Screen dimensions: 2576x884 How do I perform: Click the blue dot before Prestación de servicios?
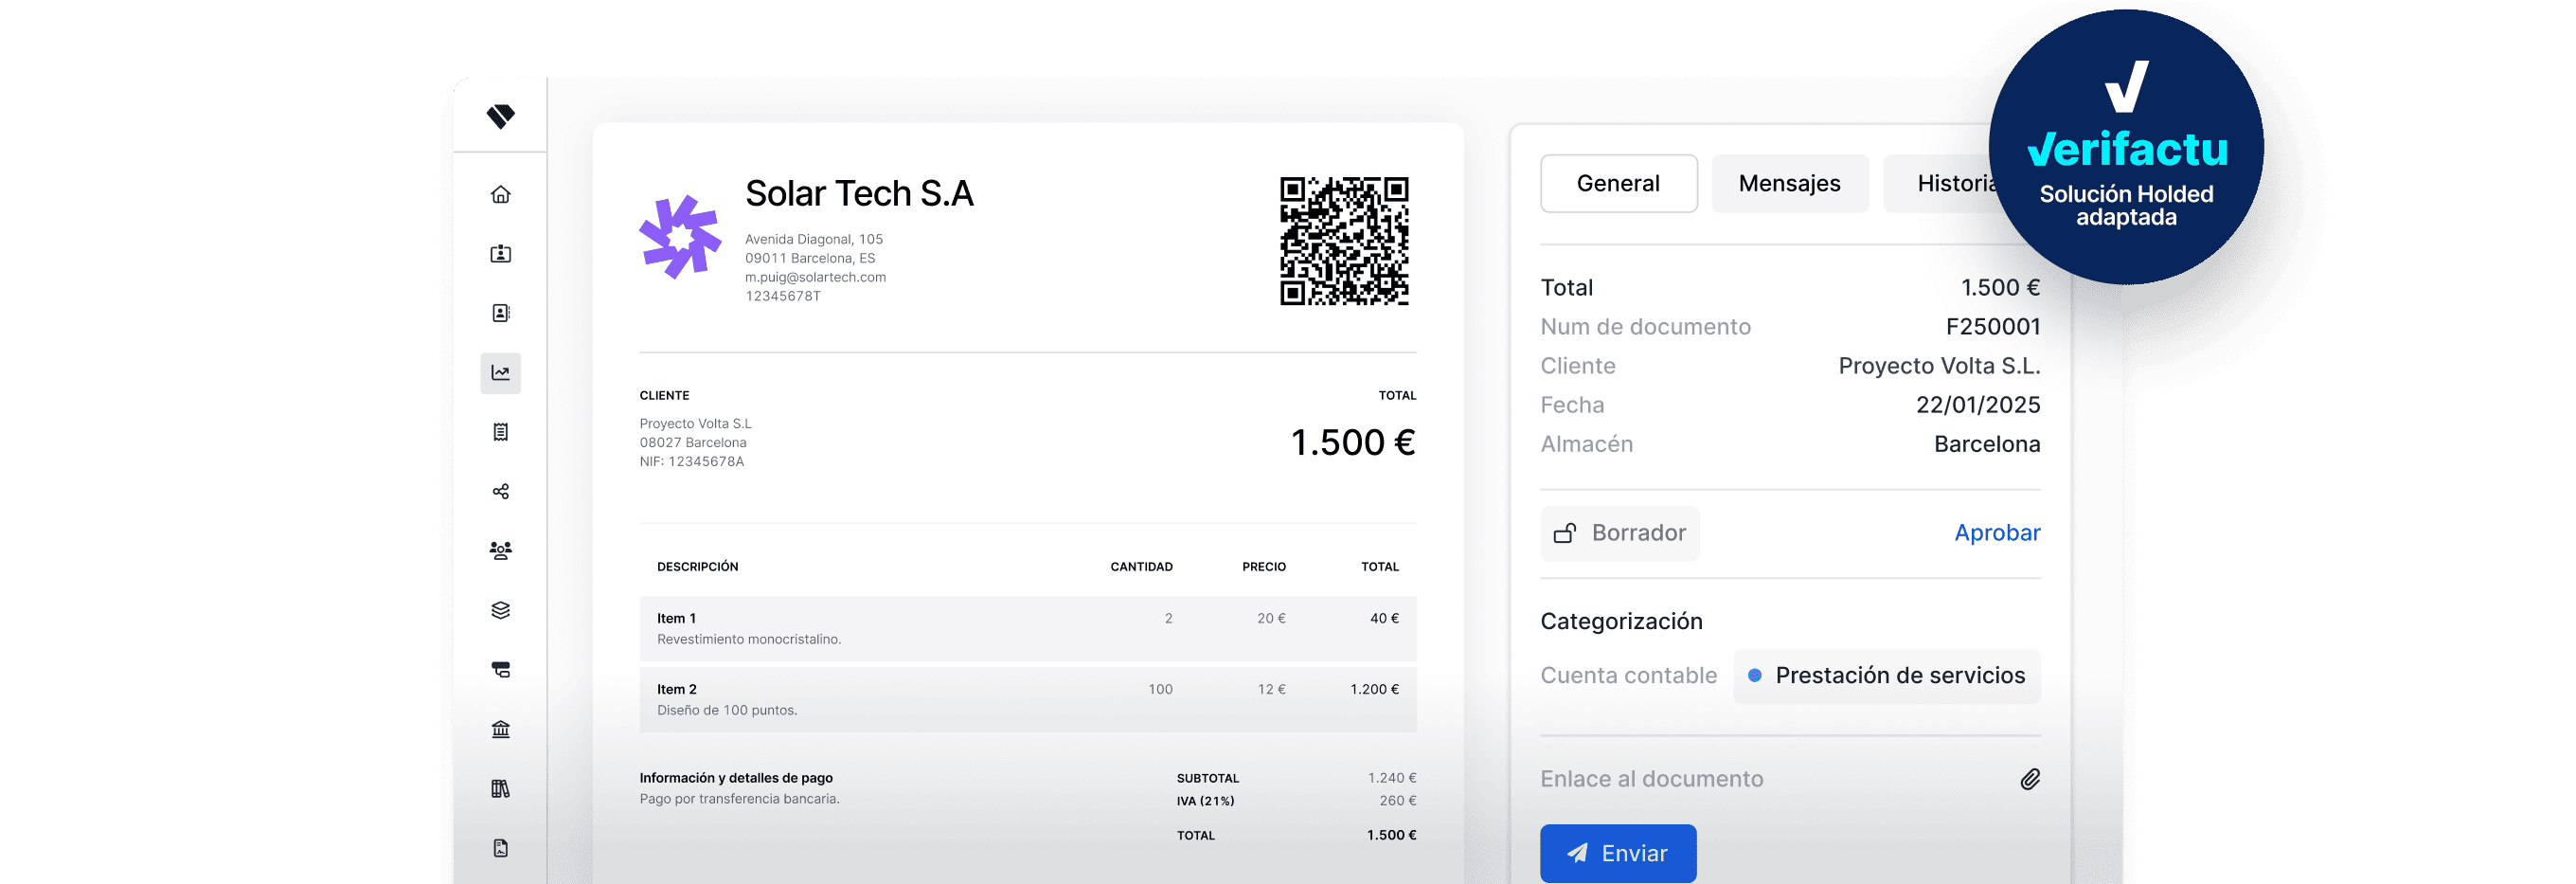coord(1754,676)
